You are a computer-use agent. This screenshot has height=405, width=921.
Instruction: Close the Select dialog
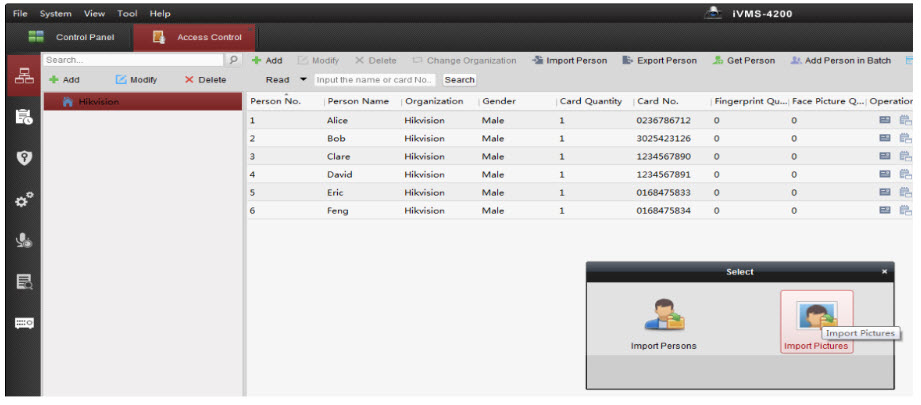[x=884, y=271]
